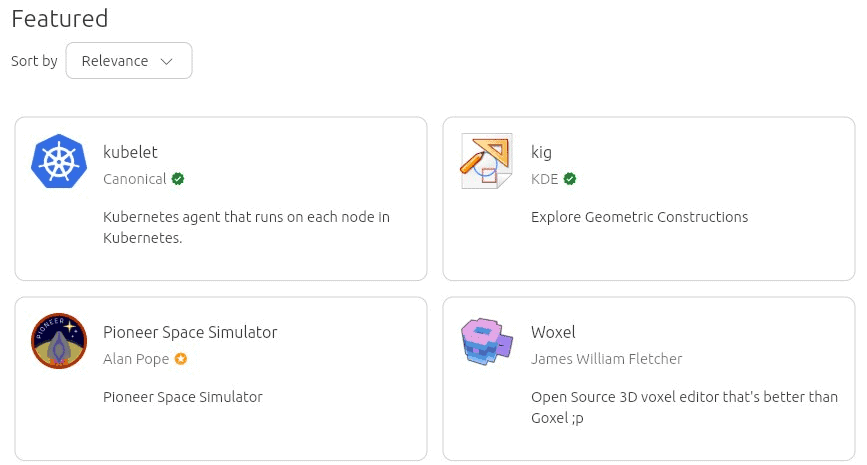867x465 pixels.
Task: Click KDE's green verified badge
Action: 570,179
